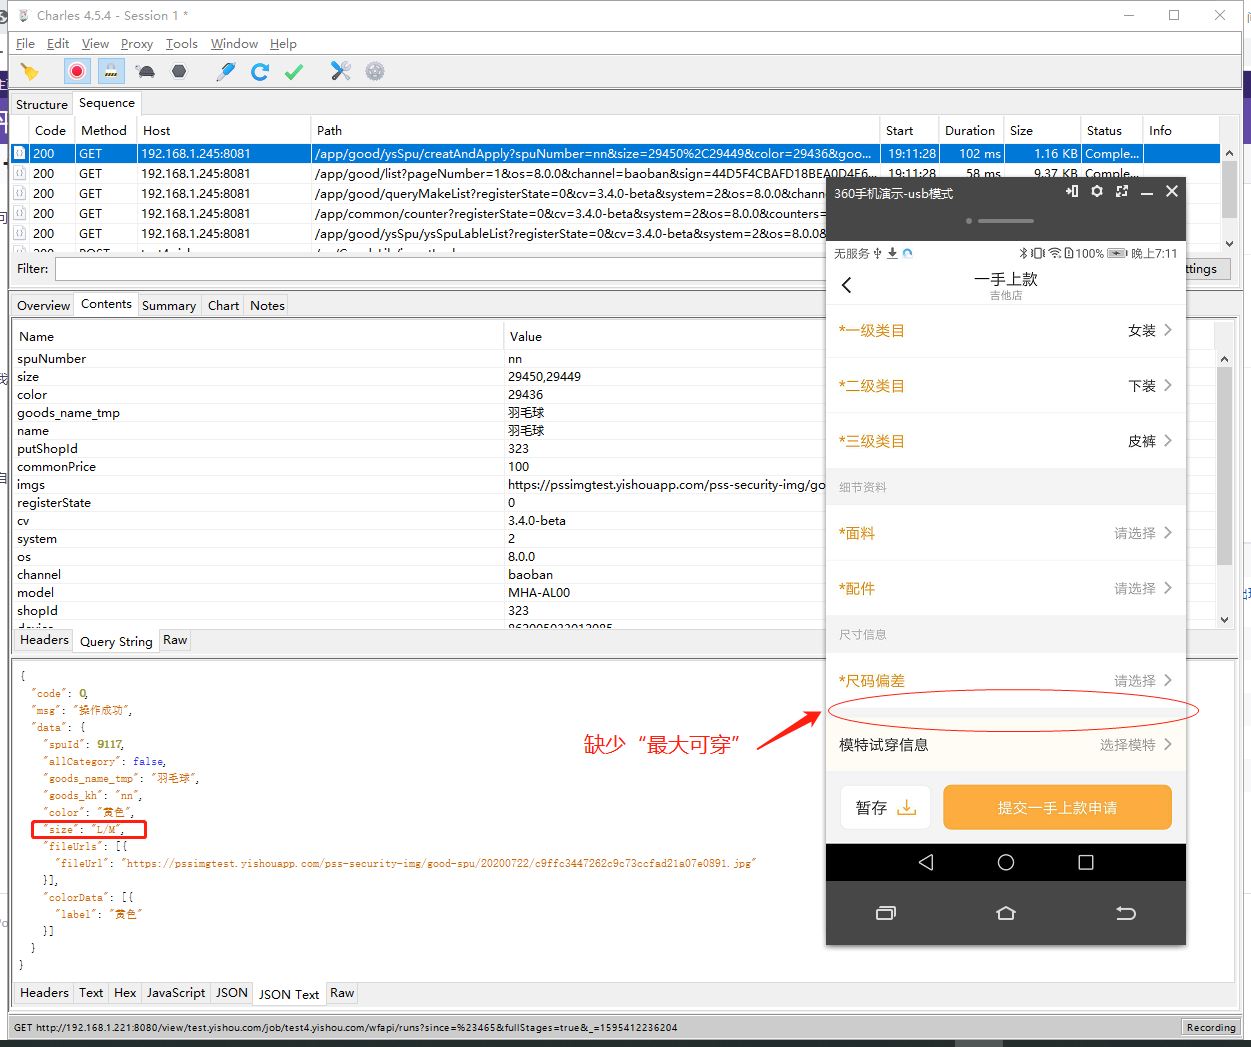Open the File menu
The width and height of the screenshot is (1251, 1047).
(x=25, y=44)
